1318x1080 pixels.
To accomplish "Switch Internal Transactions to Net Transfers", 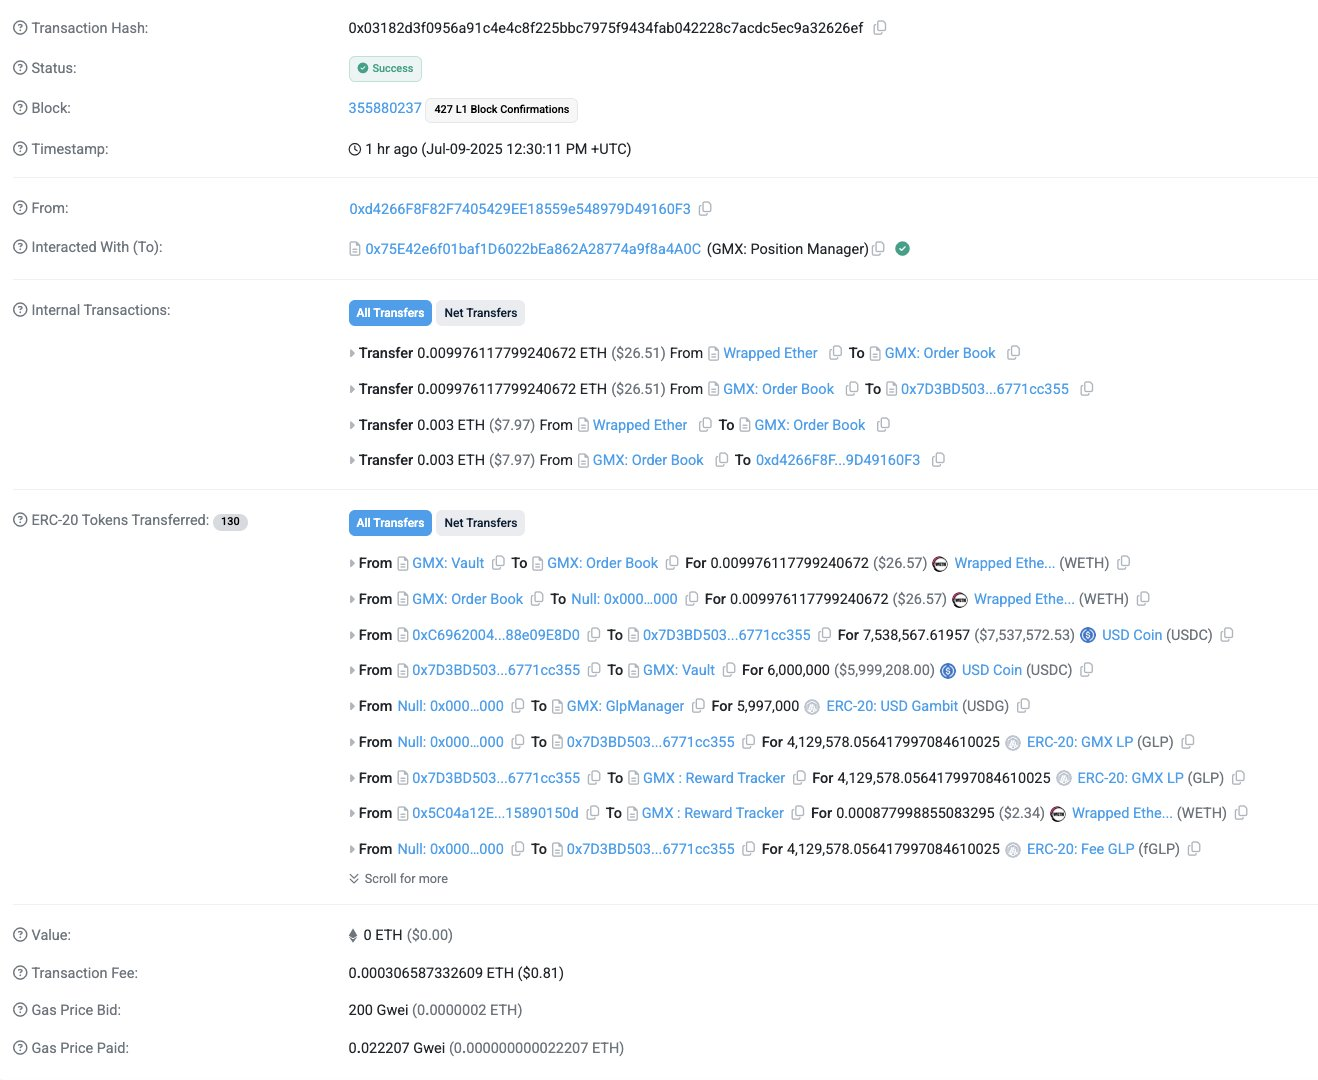I will pyautogui.click(x=480, y=313).
